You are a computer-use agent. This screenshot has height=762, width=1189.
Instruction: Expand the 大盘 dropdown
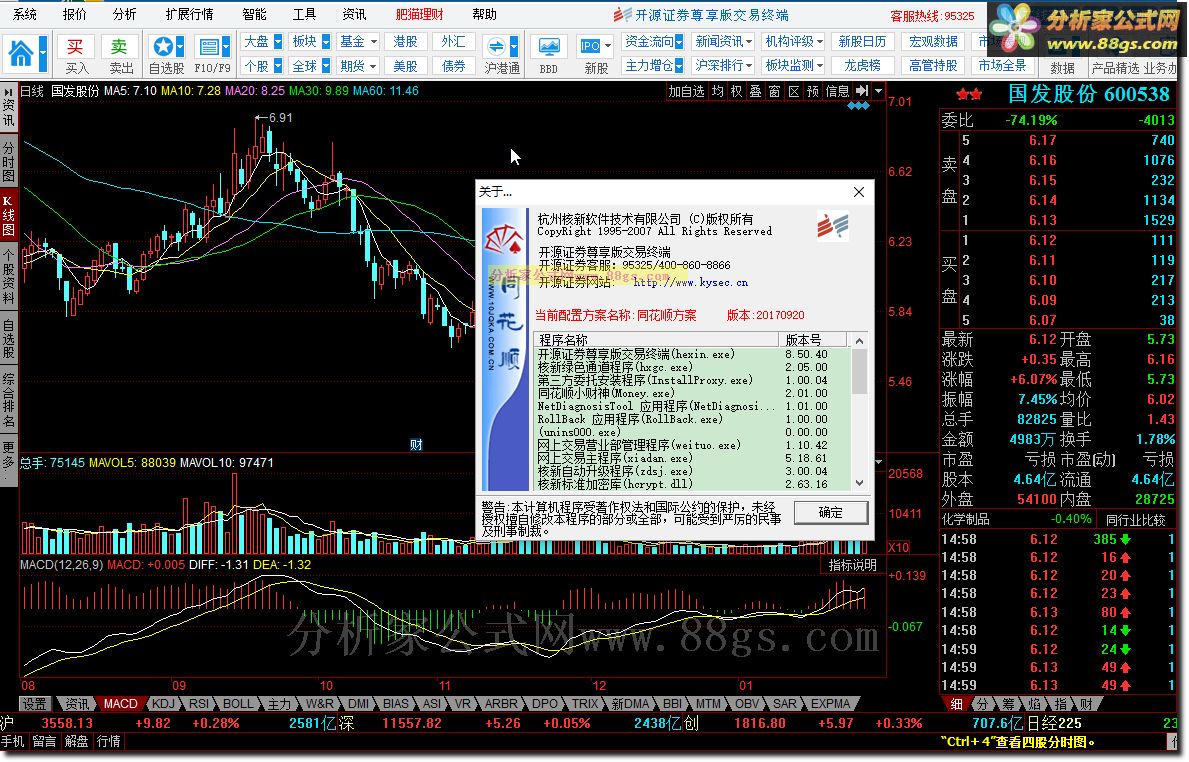tap(278, 42)
